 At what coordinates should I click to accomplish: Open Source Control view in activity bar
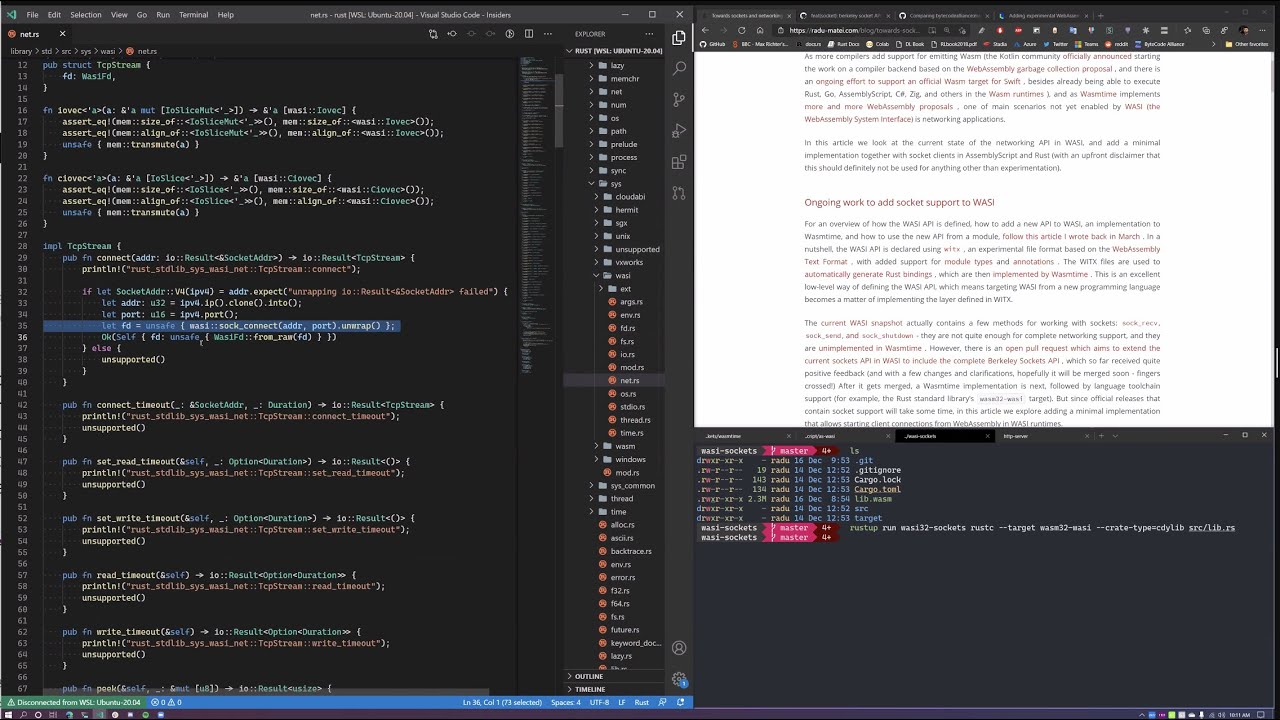point(679,99)
